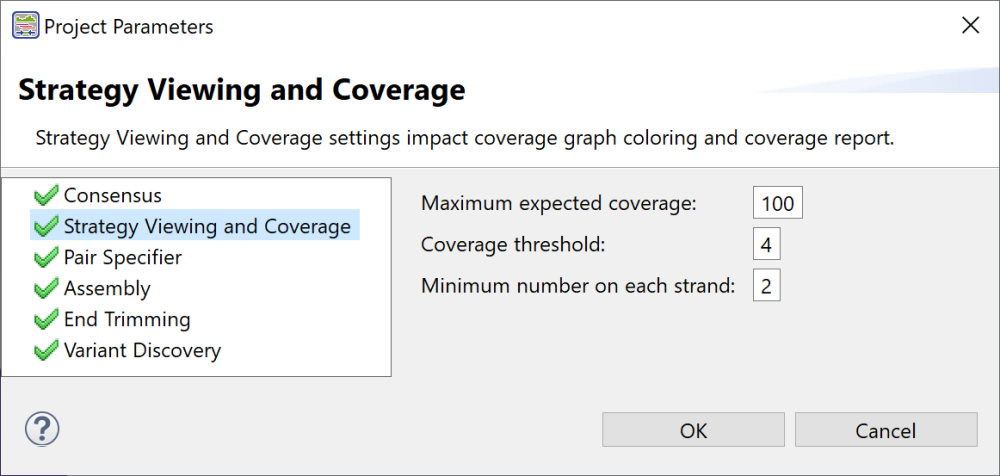
Task: Open the Assembly parameters page
Action: (x=107, y=289)
